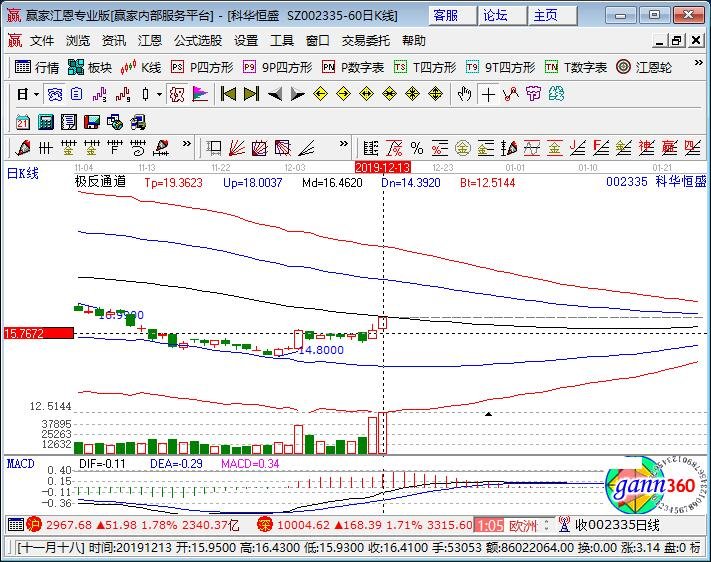The width and height of the screenshot is (711, 562).
Task: Open the 浏览 menu
Action: click(78, 41)
